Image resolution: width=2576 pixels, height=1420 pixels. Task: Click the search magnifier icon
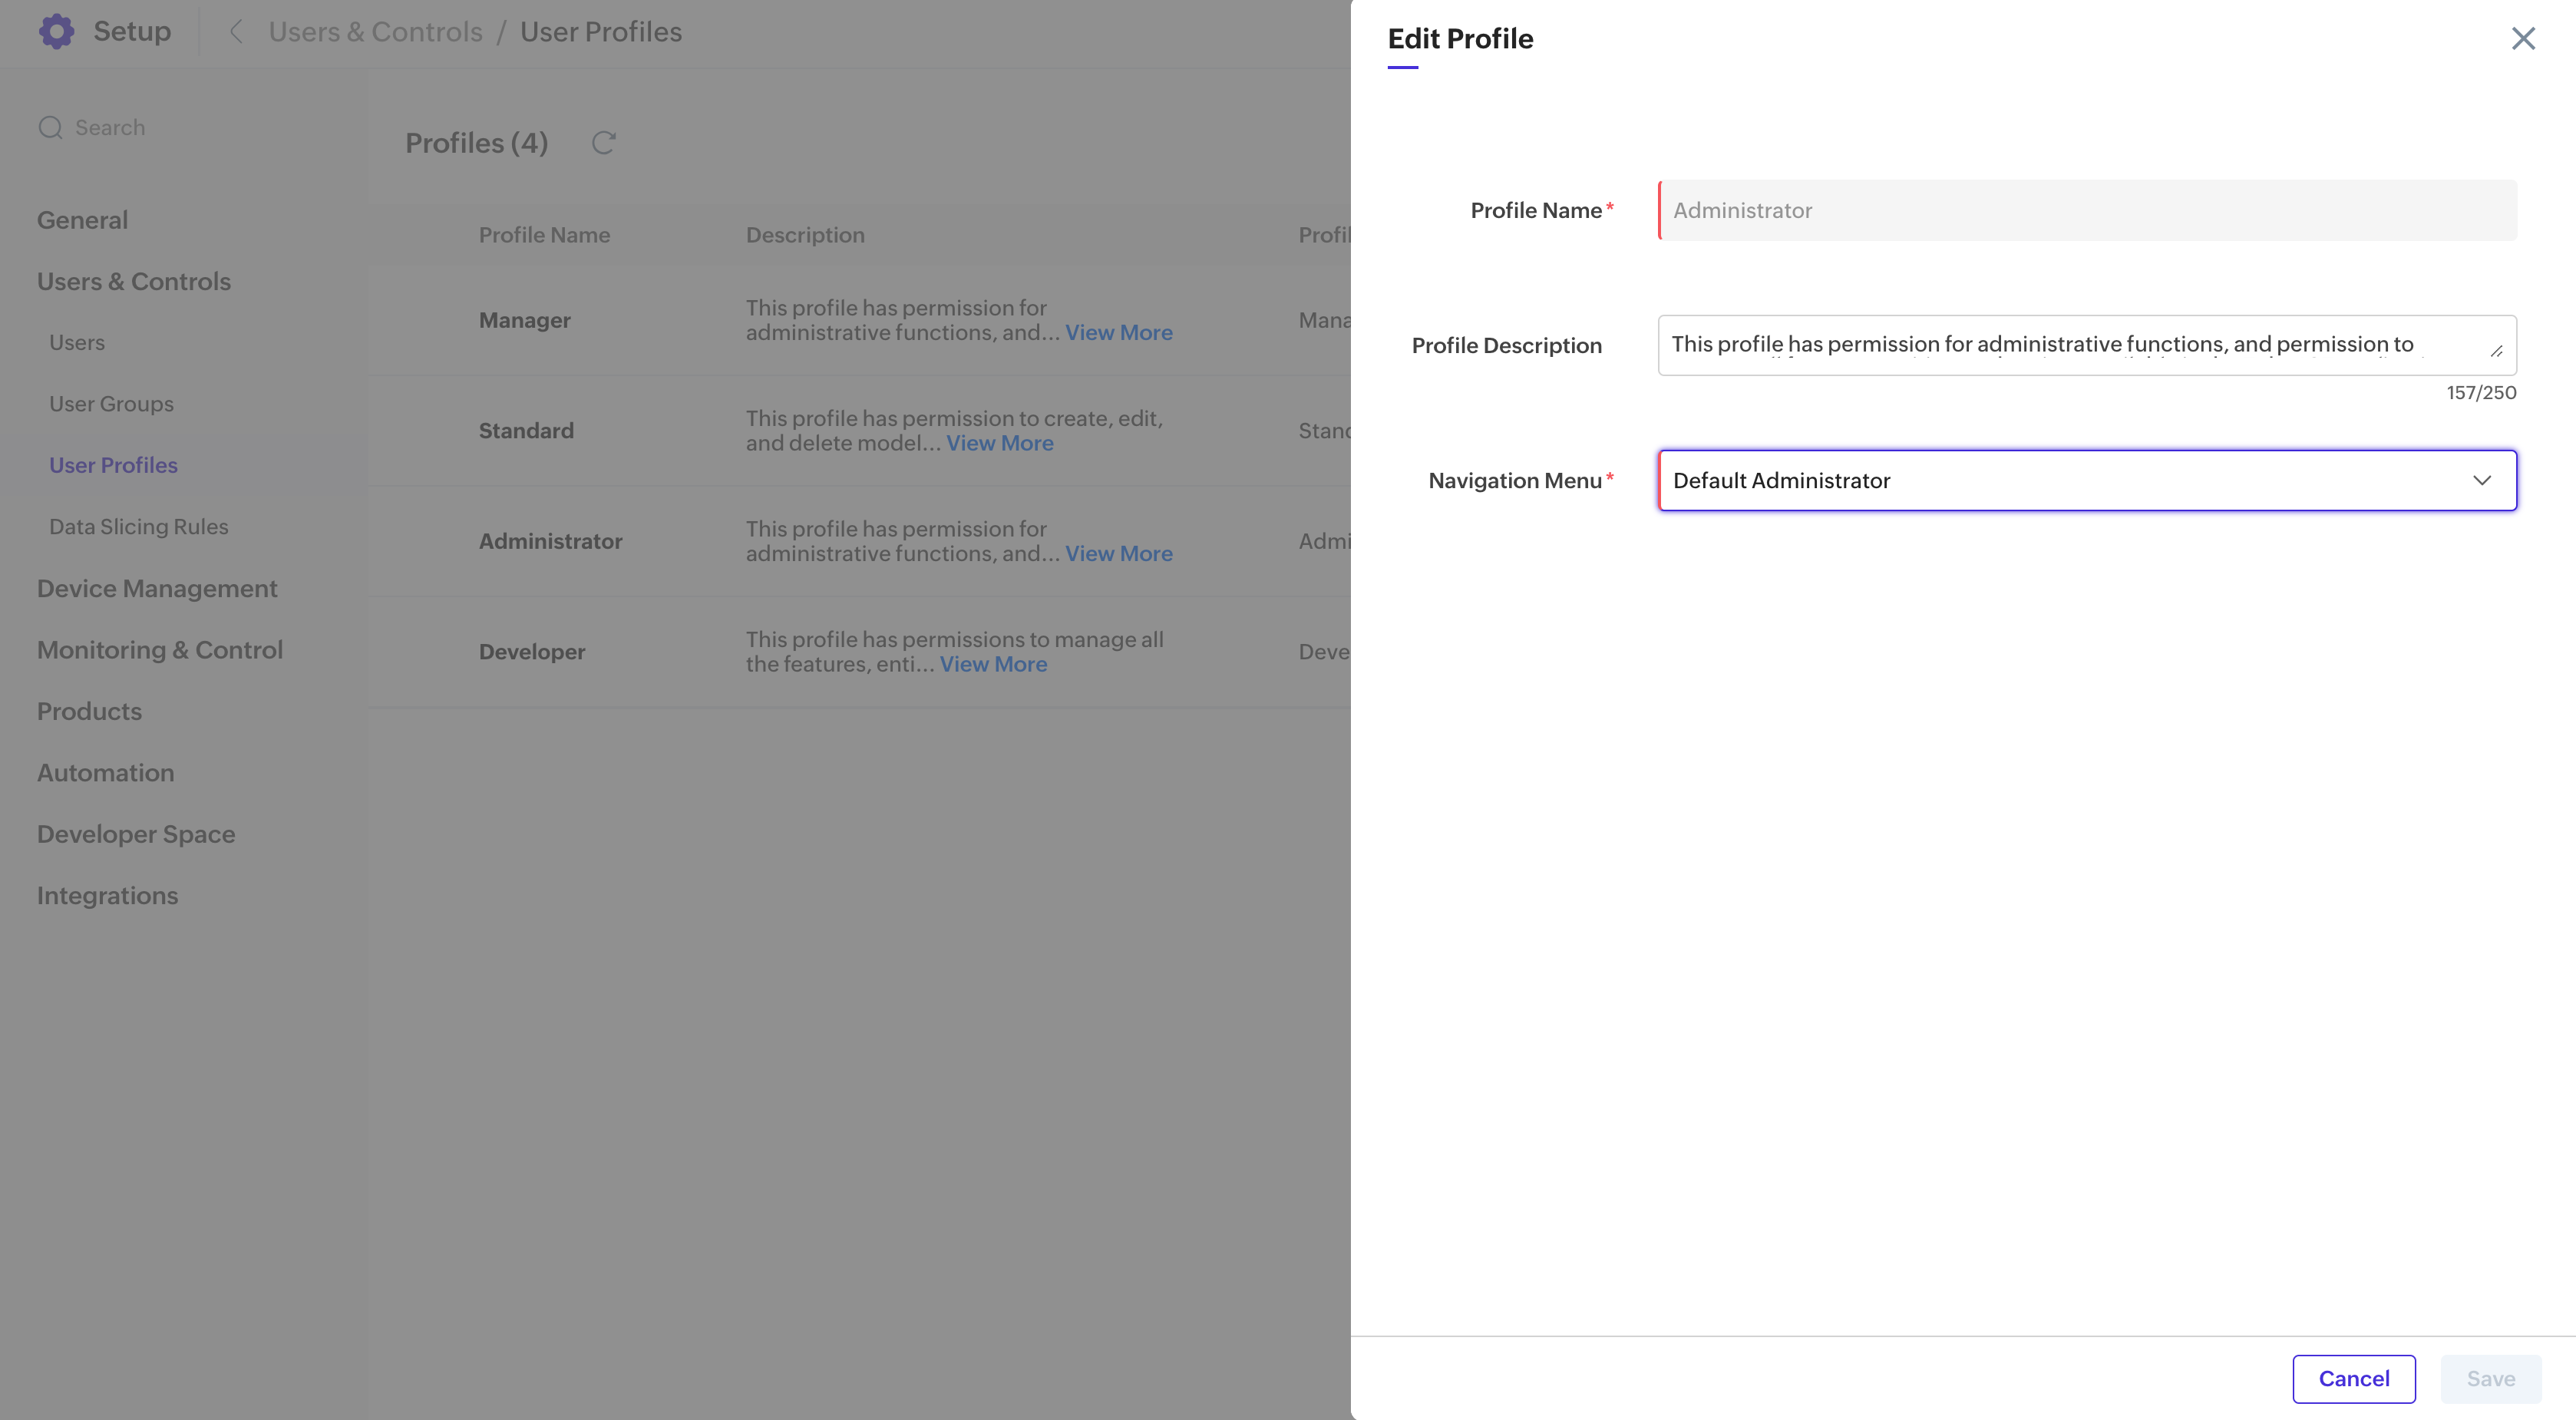(50, 127)
